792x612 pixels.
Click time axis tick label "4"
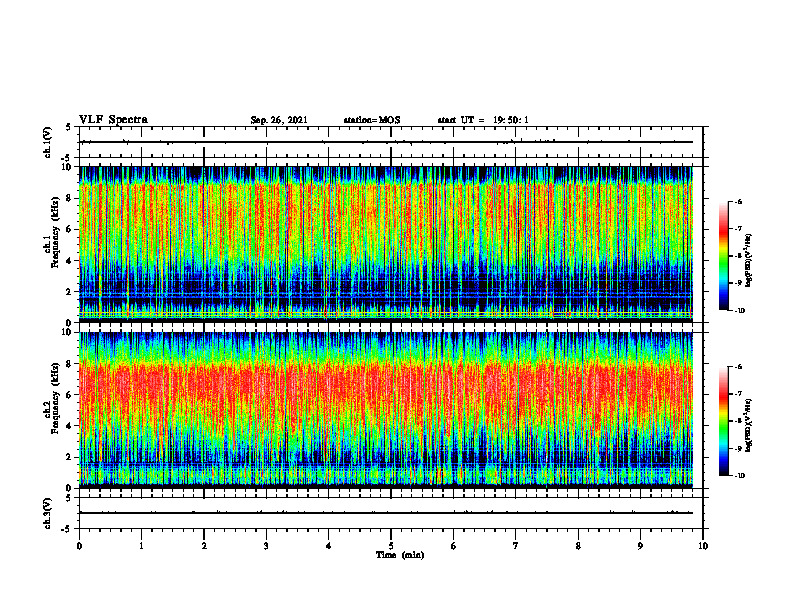328,546
